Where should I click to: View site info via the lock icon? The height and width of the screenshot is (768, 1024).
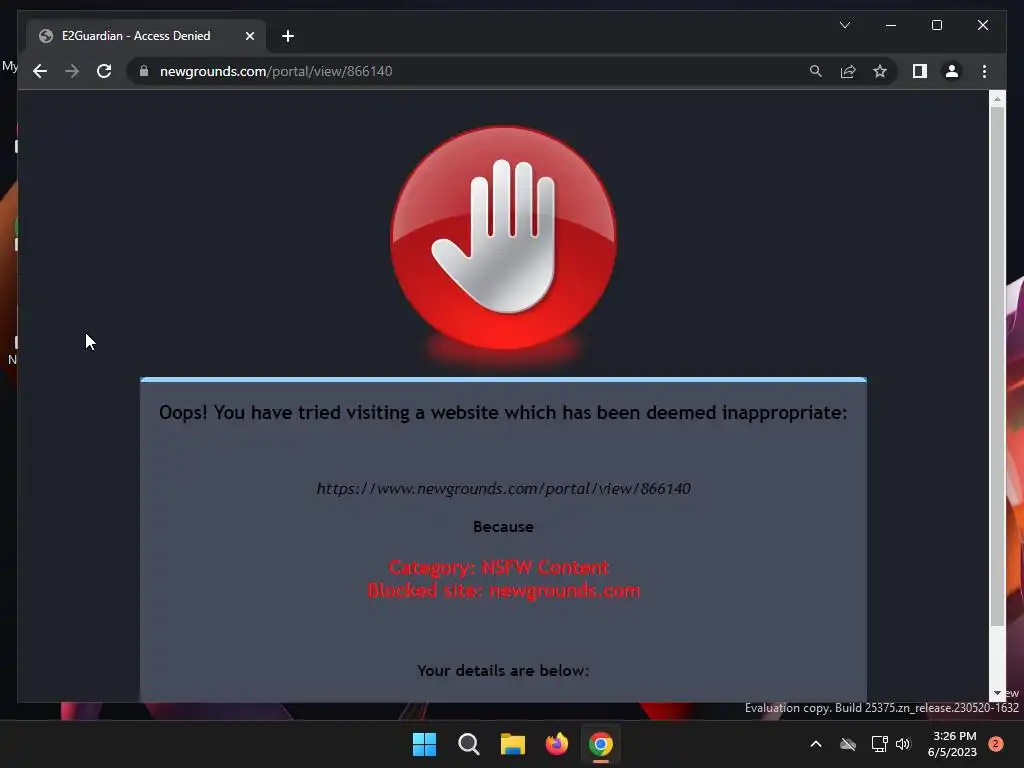click(x=144, y=71)
